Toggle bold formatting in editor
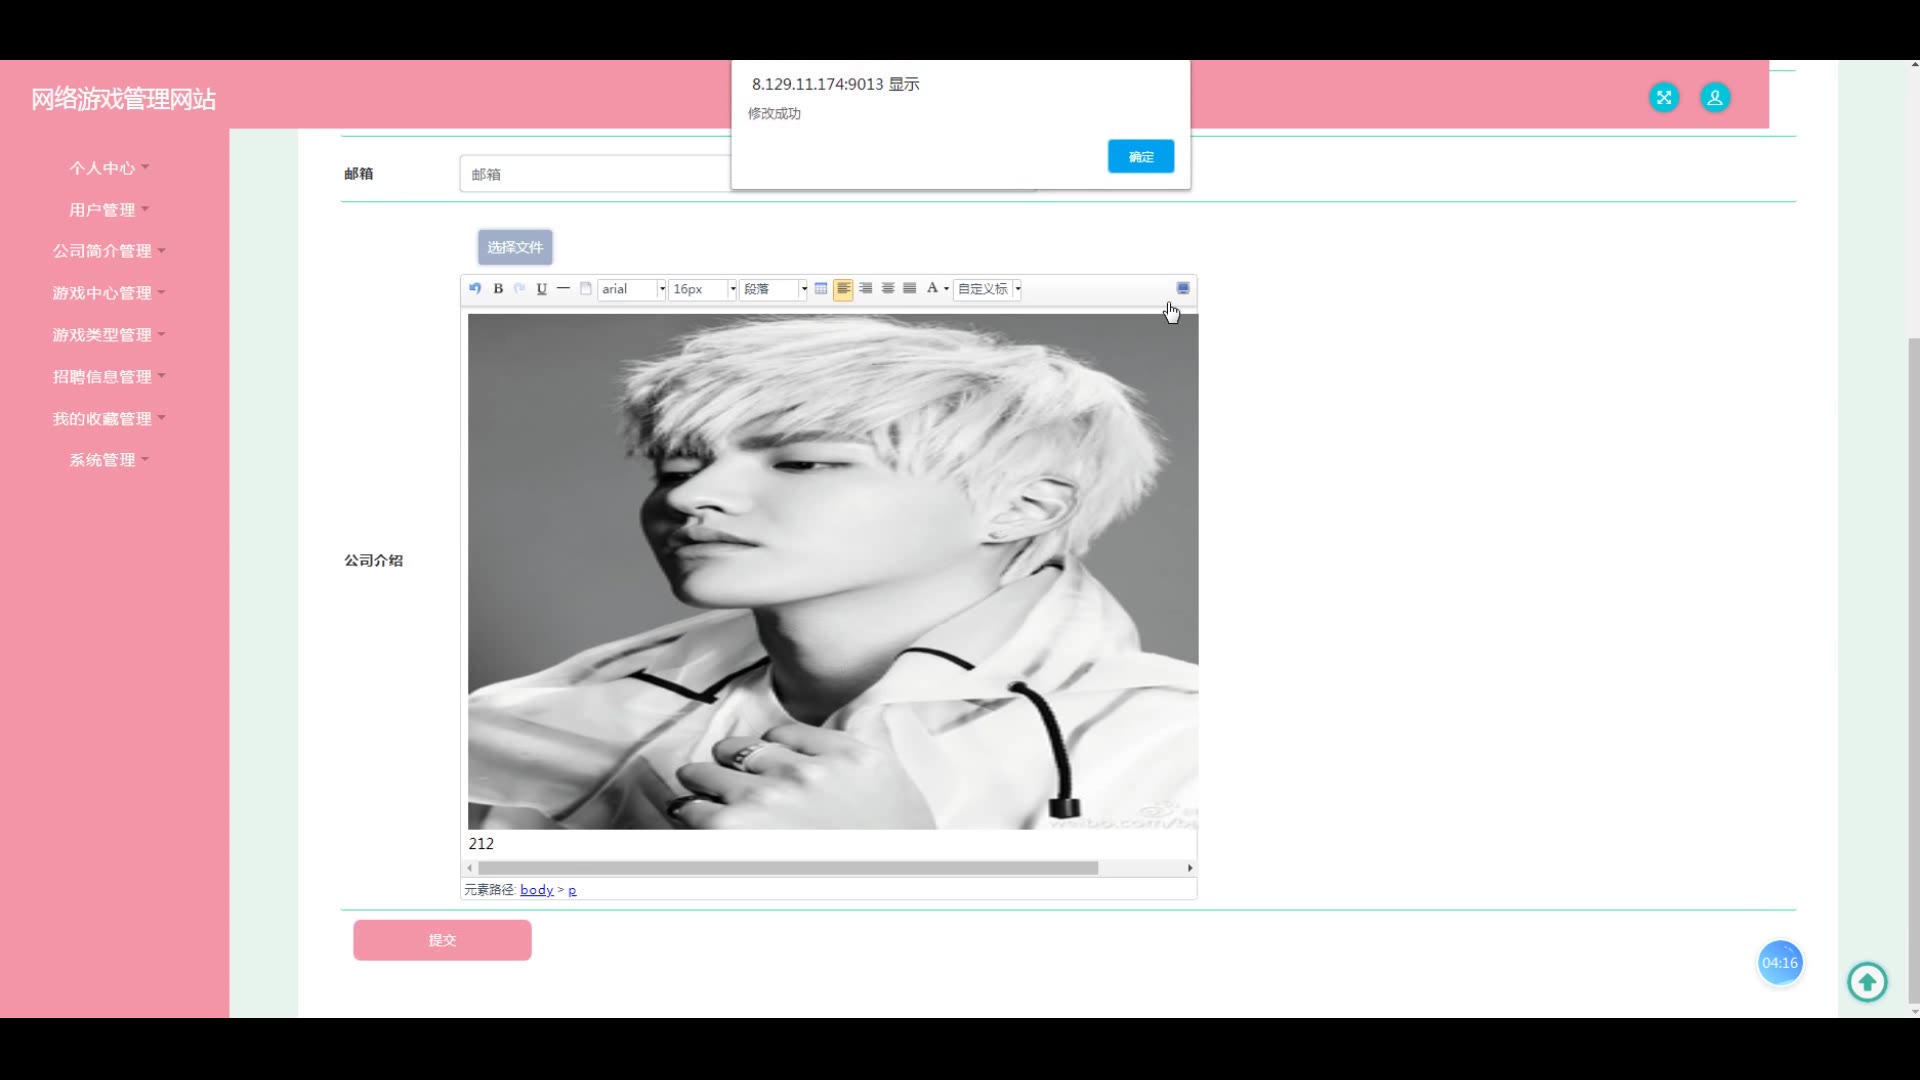This screenshot has width=1920, height=1080. click(498, 289)
